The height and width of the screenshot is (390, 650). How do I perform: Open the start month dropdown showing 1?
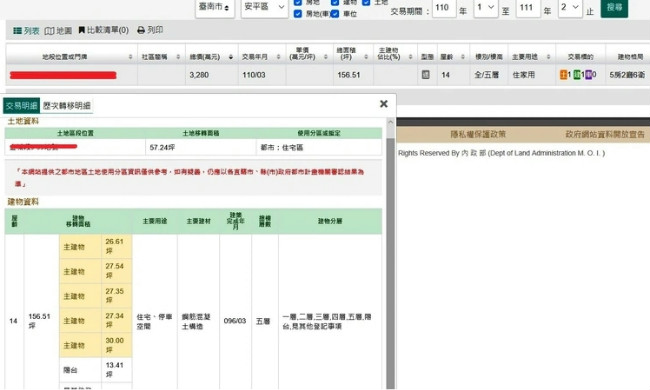point(486,7)
